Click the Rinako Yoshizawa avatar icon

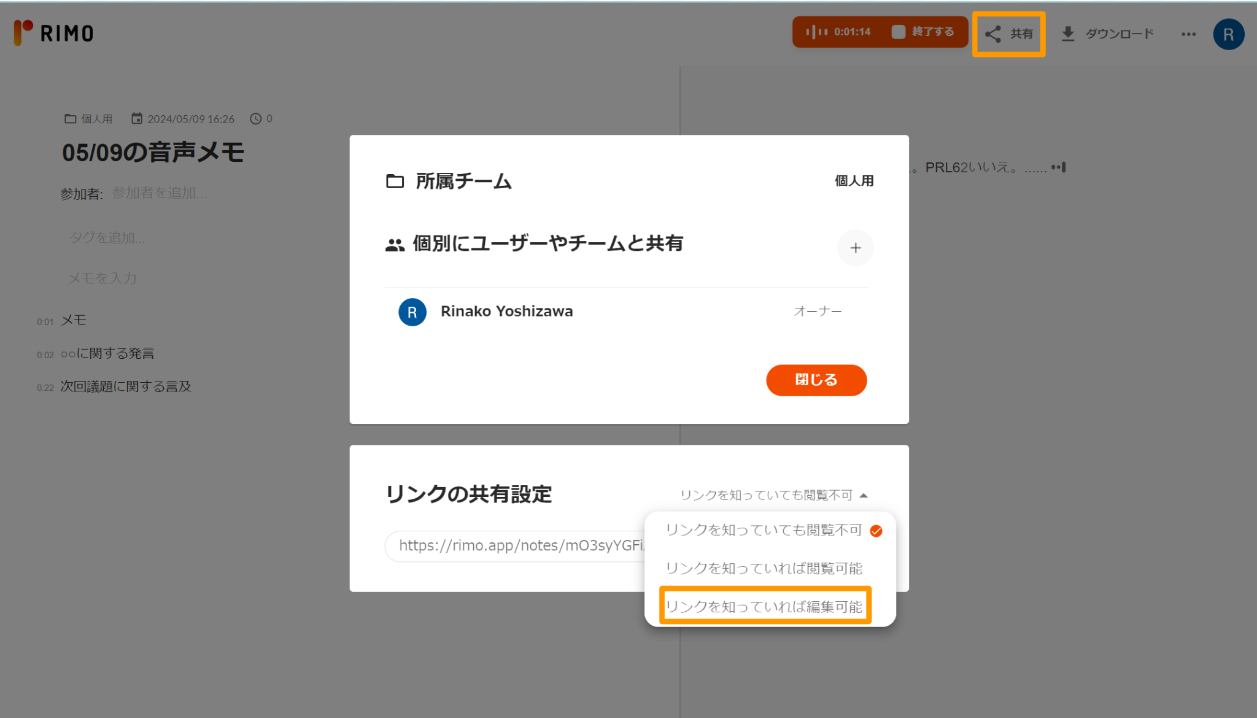click(x=412, y=312)
